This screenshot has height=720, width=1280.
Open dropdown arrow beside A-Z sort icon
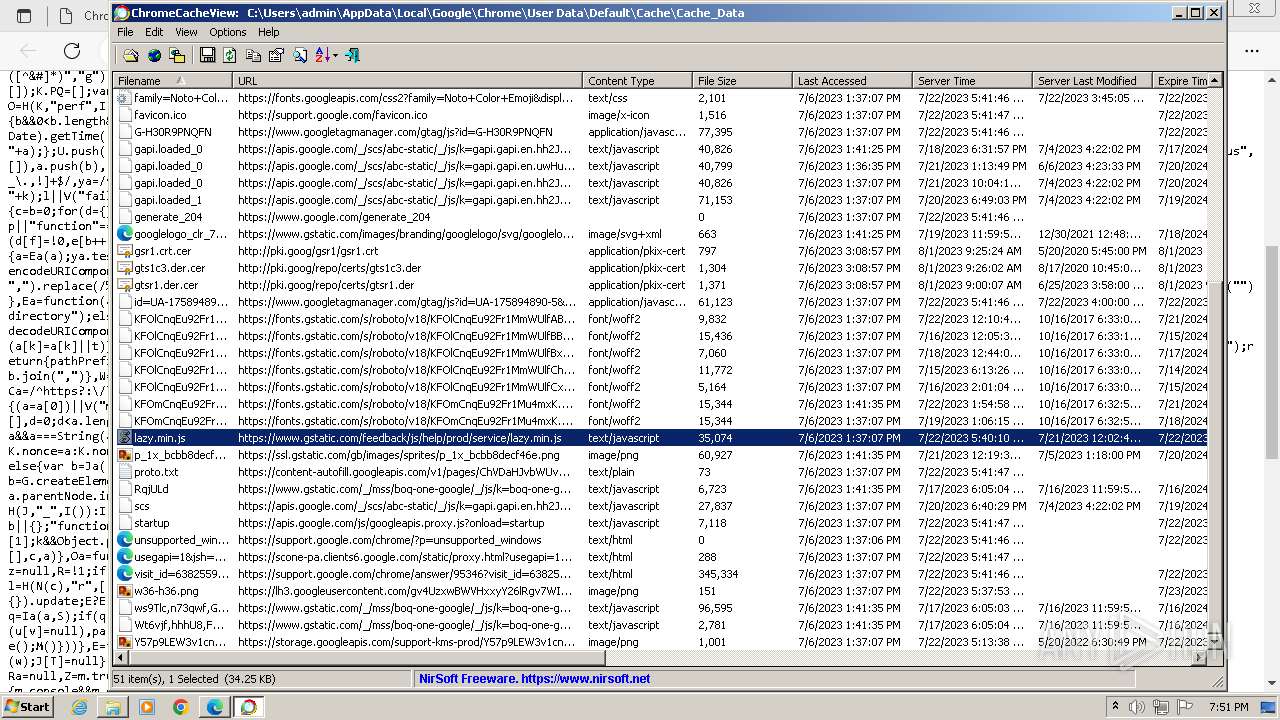[x=335, y=56]
